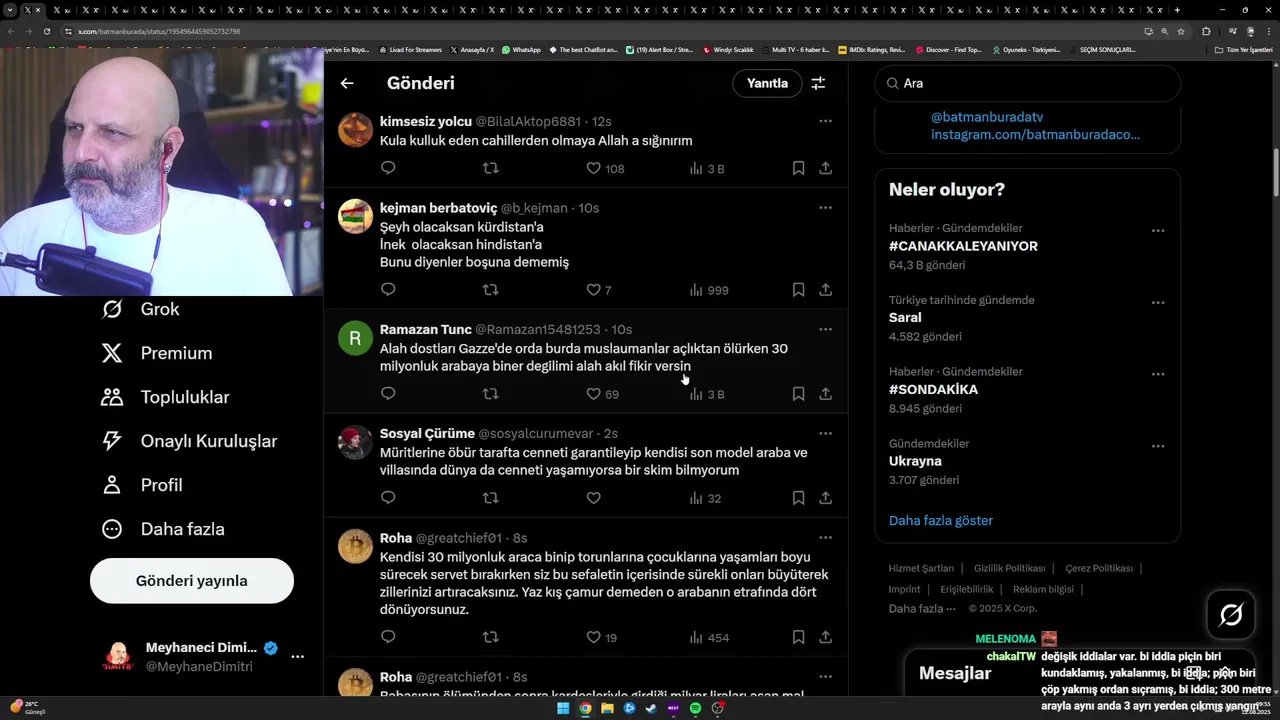This screenshot has width=1280, height=720.
Task: Go to Profil in the sidebar
Action: pyautogui.click(x=142, y=485)
